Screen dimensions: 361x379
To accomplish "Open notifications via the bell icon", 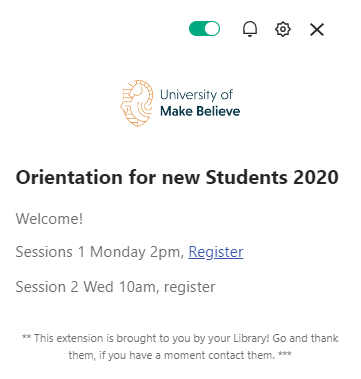I will click(x=250, y=29).
